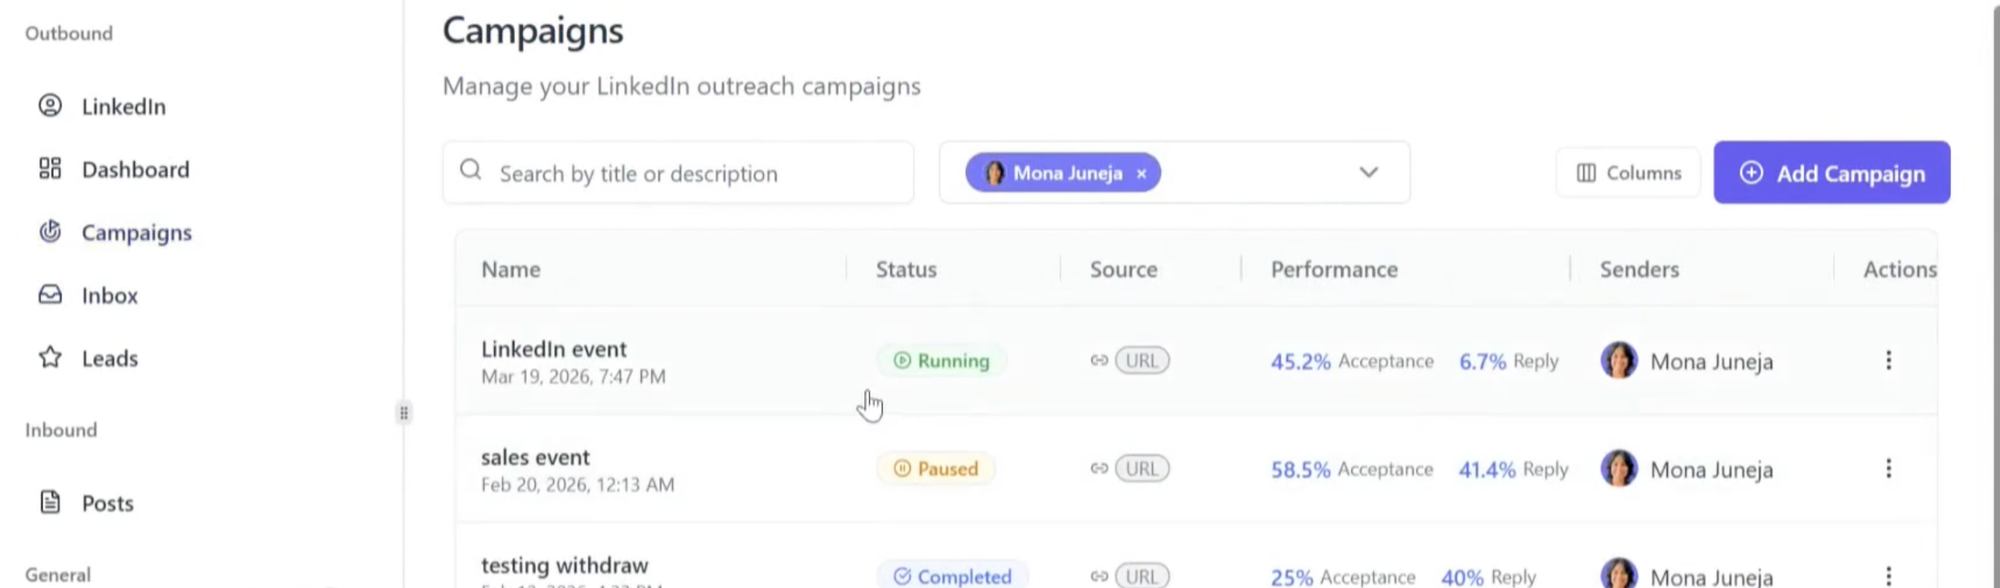This screenshot has width=2000, height=588.
Task: Open the Posts section
Action: pos(107,504)
